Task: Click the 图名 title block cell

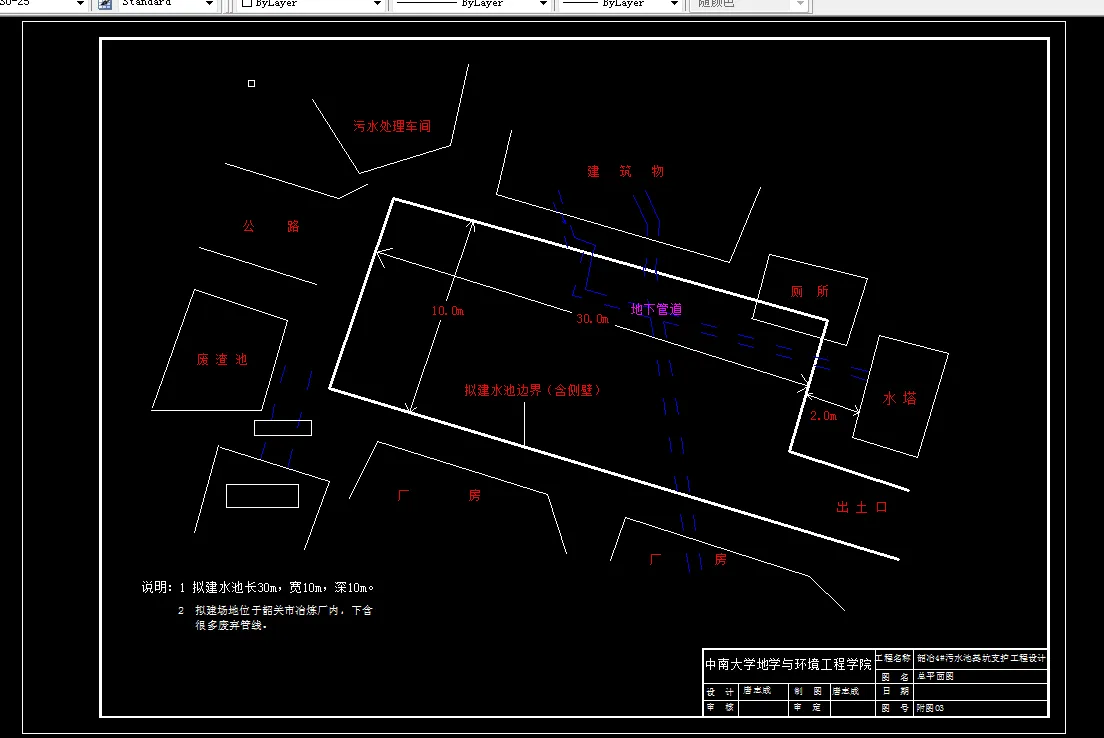Action: 895,677
